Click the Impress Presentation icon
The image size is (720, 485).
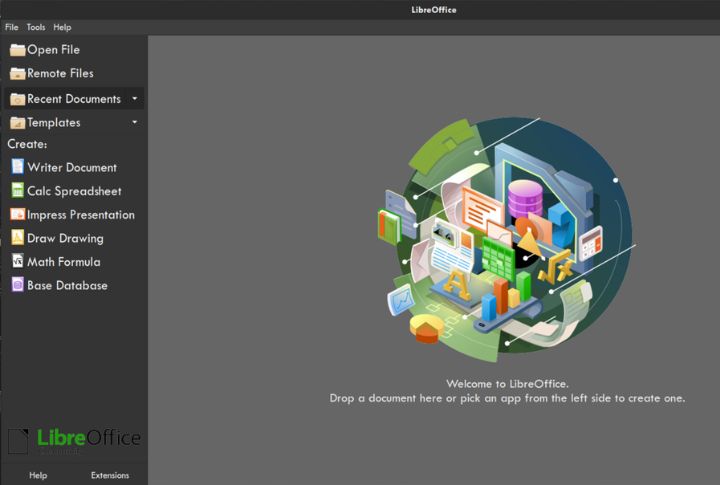(17, 214)
